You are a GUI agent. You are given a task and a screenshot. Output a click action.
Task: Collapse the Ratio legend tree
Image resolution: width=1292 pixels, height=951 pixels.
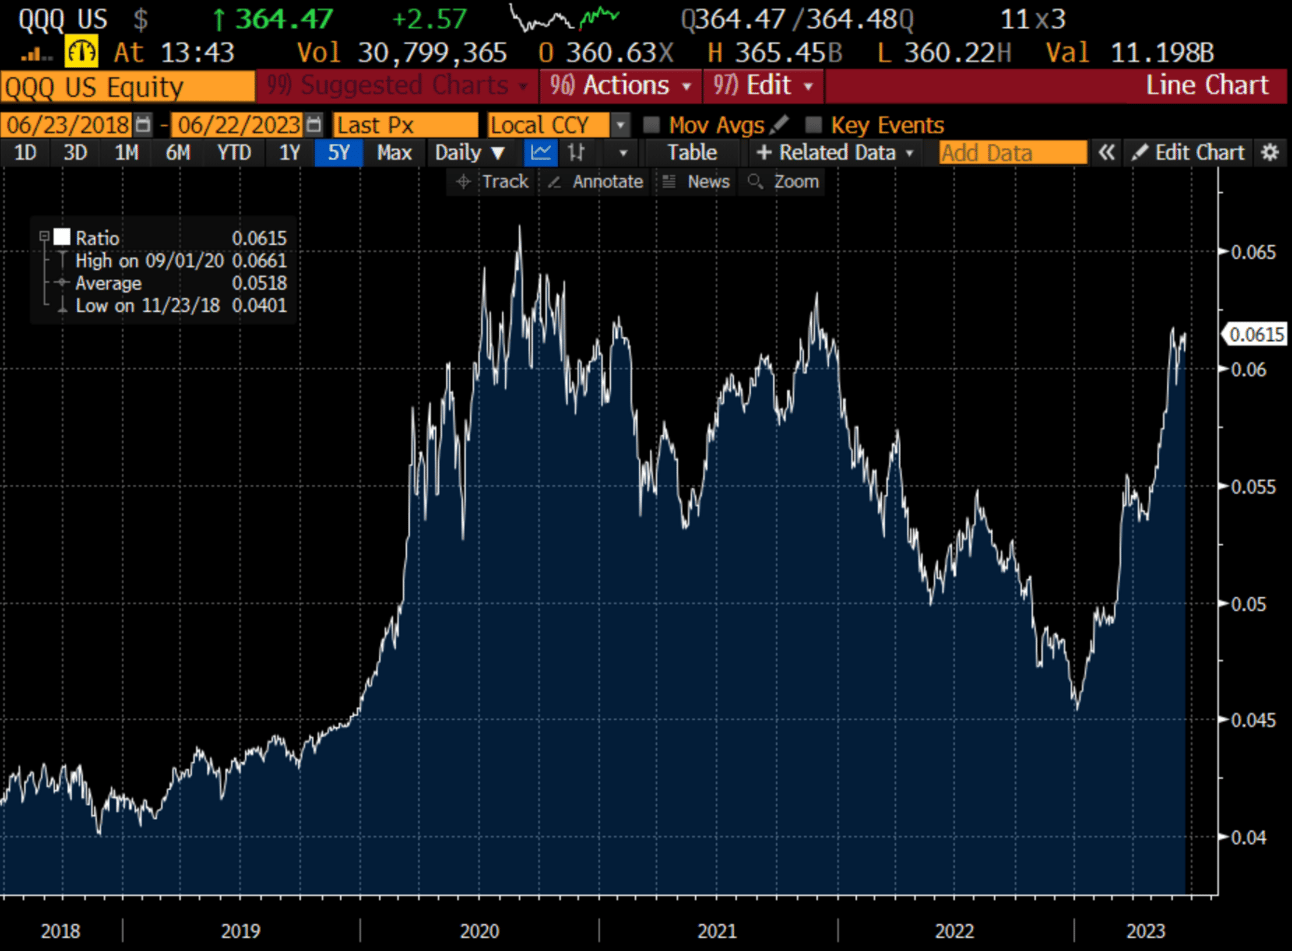pos(44,237)
